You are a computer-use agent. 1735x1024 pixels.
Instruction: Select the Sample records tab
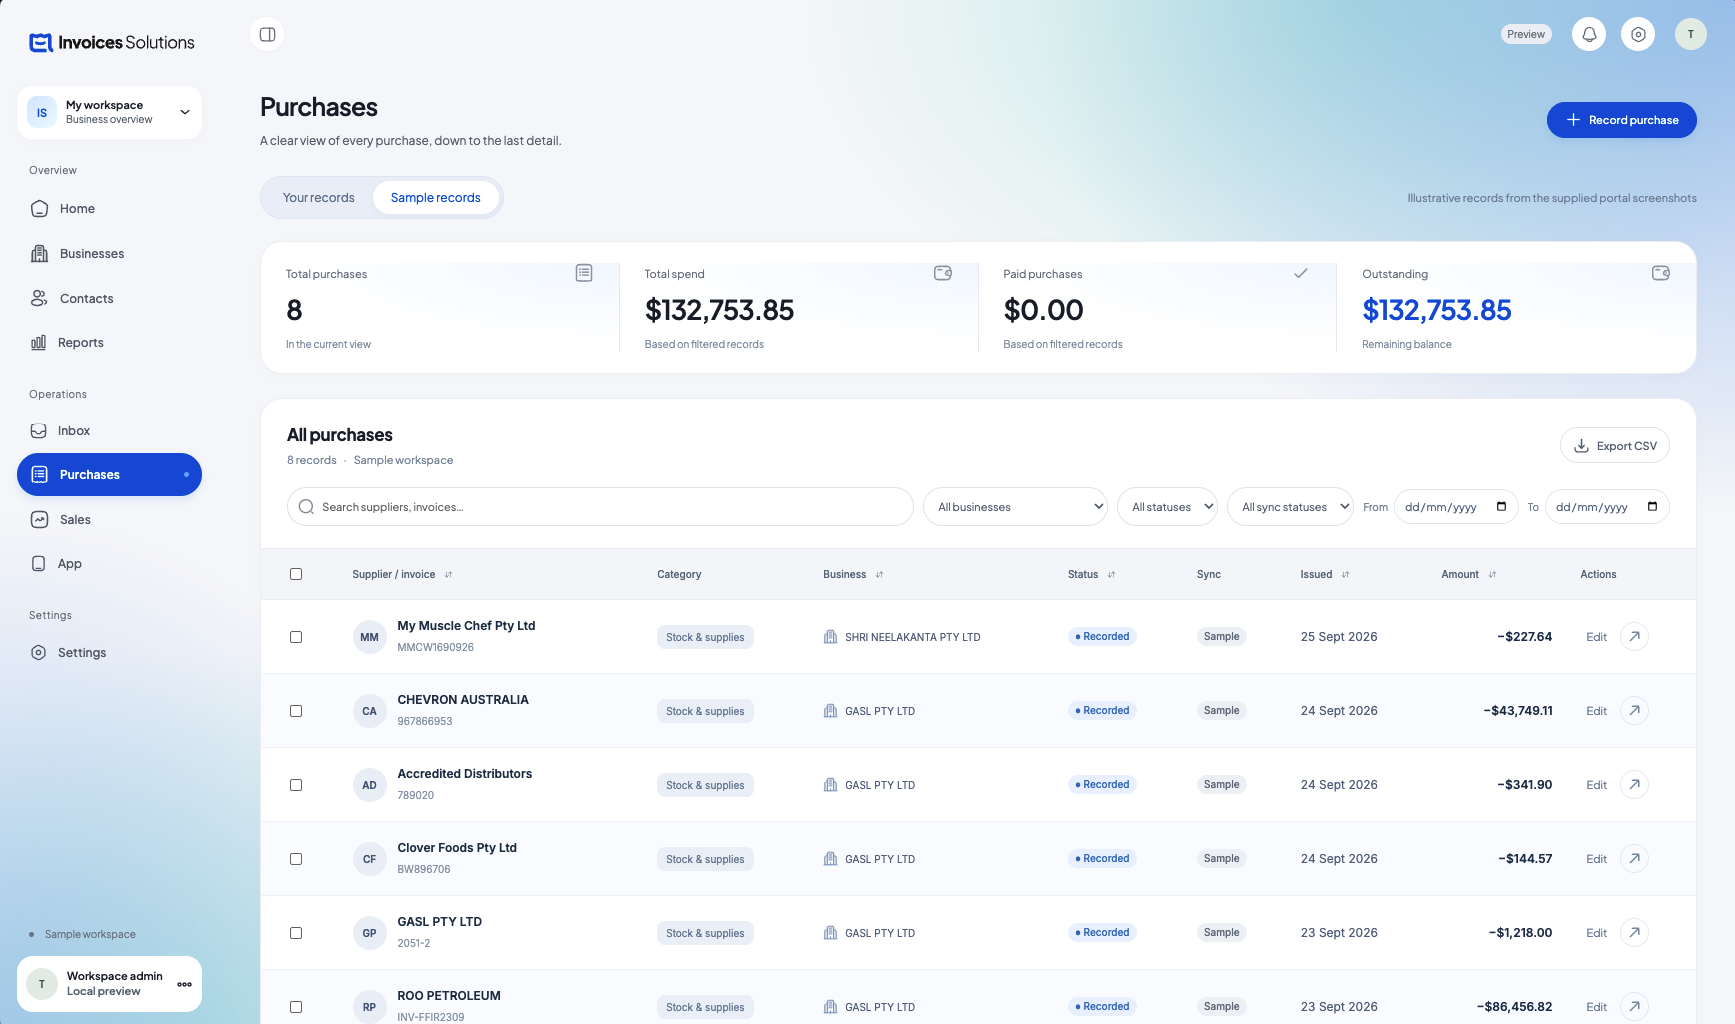click(436, 198)
